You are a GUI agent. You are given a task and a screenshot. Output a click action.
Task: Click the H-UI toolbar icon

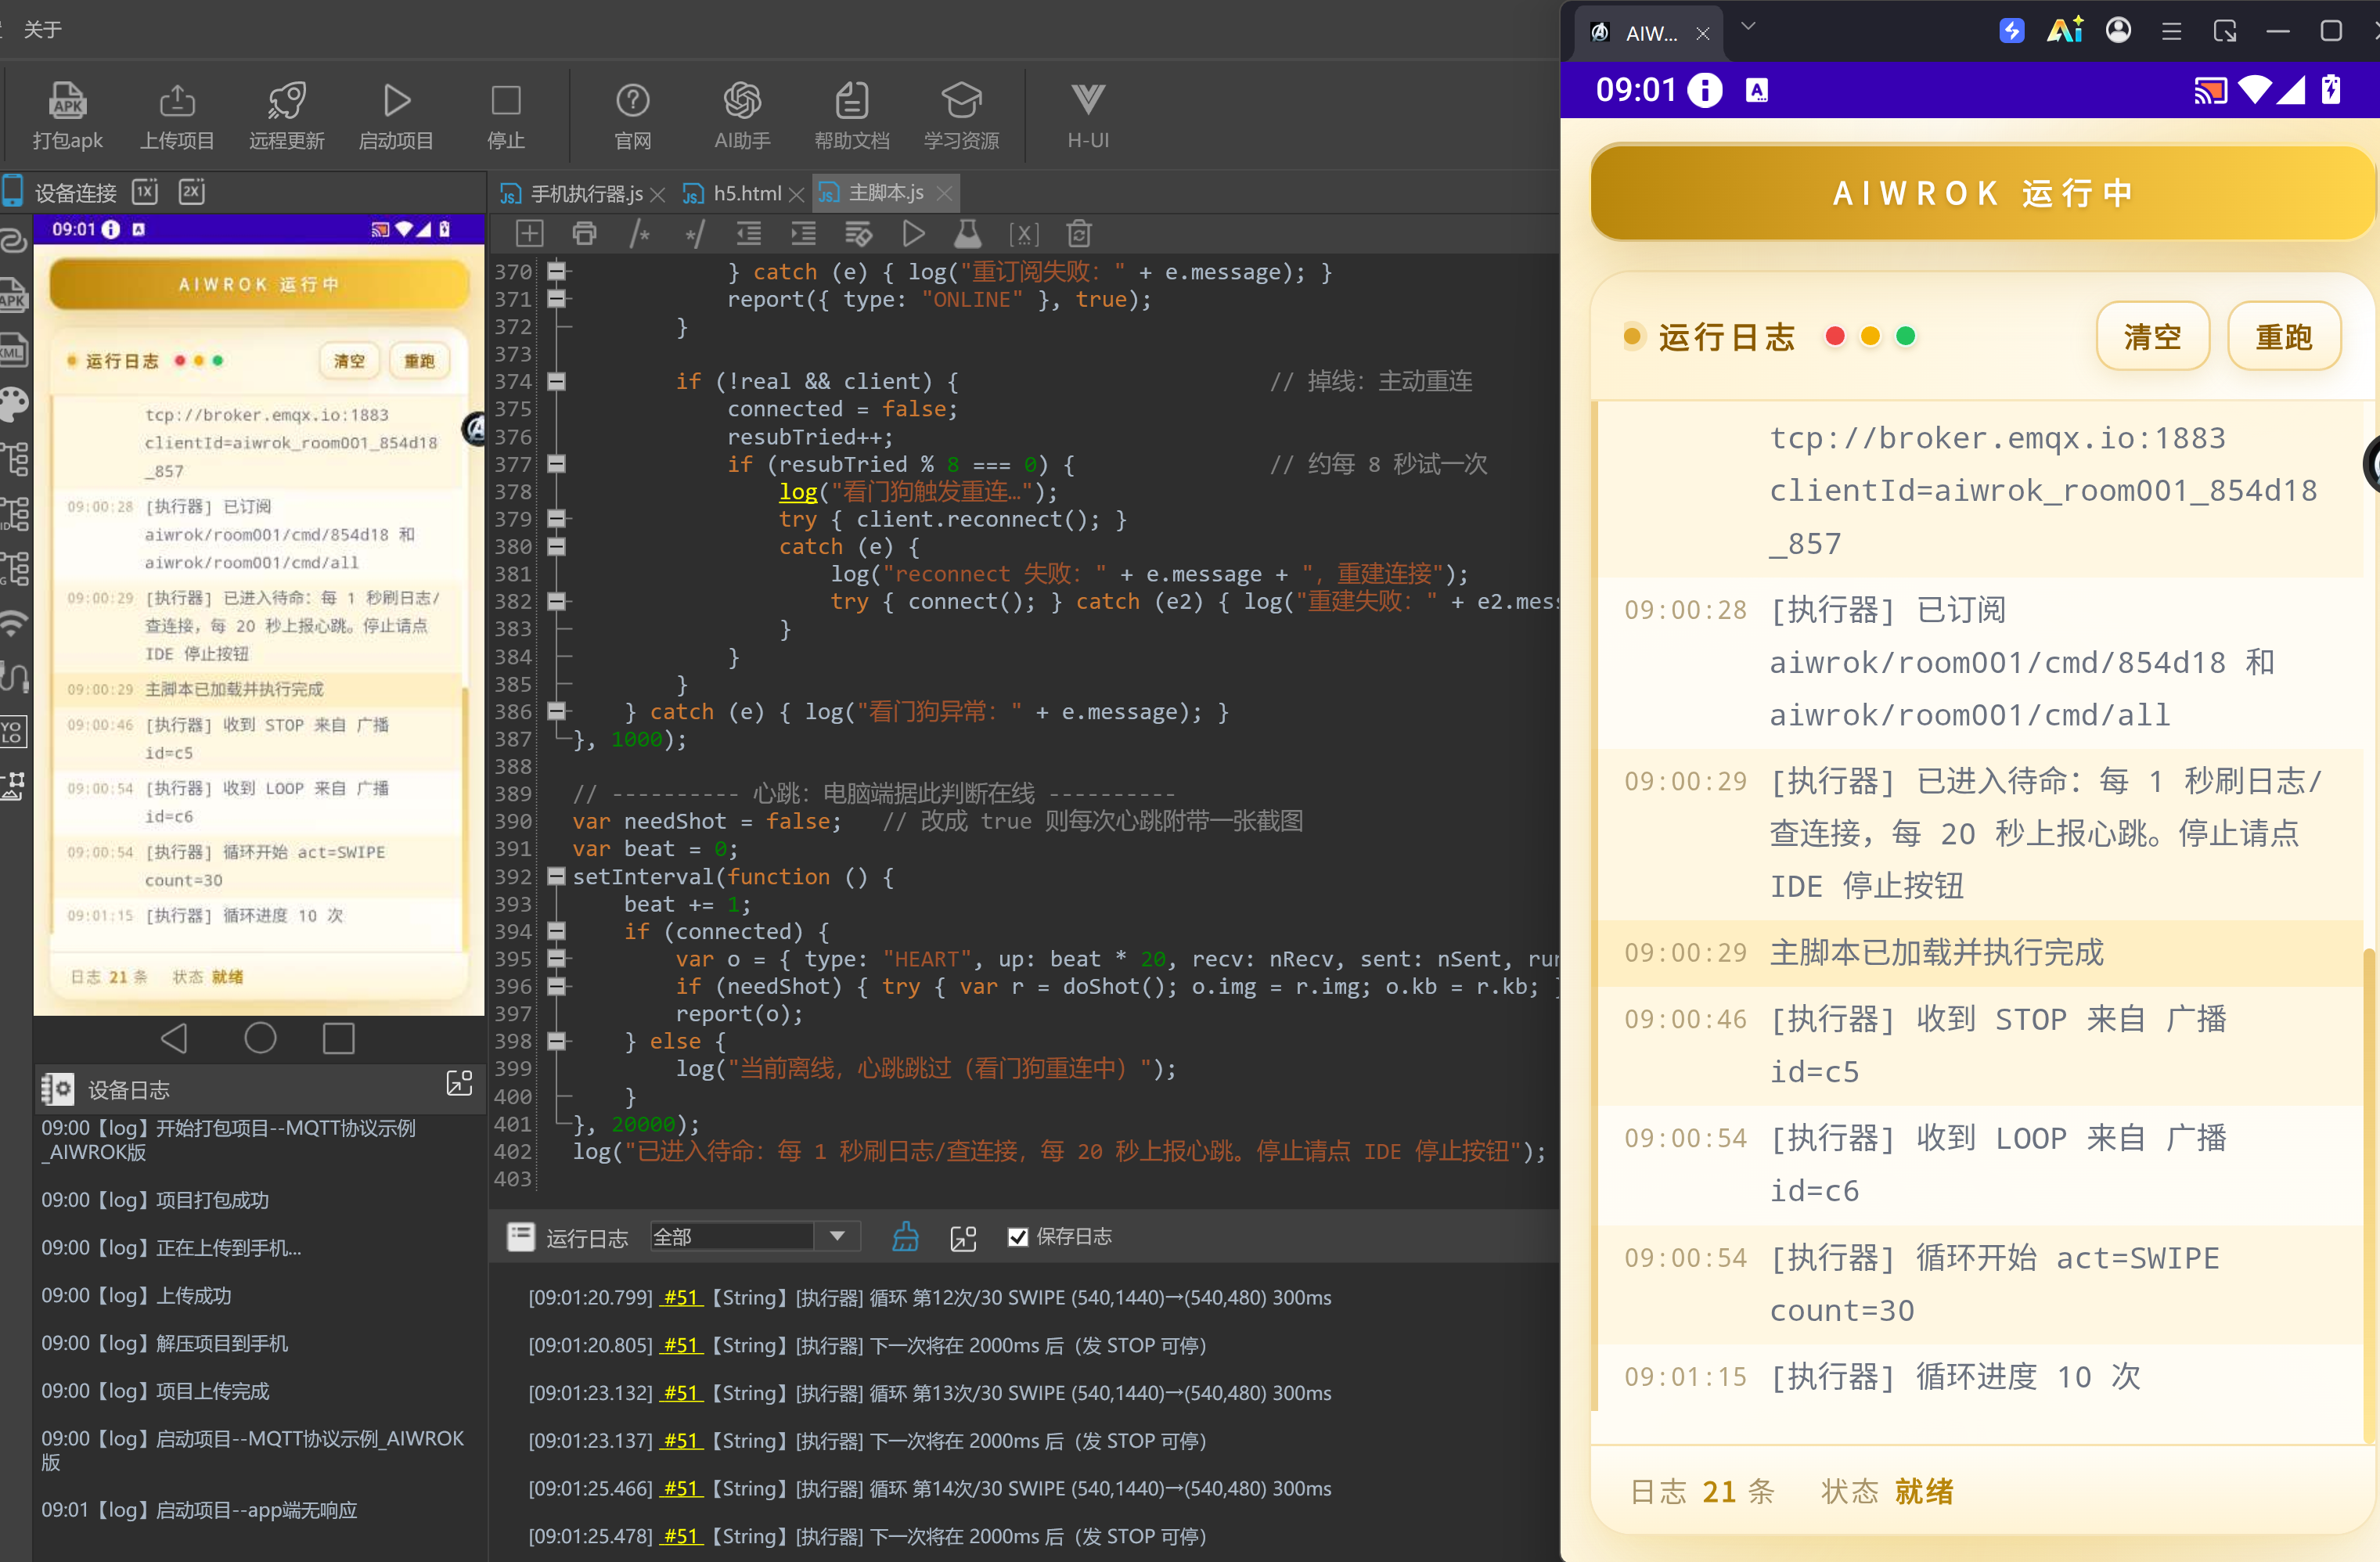pyautogui.click(x=1088, y=115)
